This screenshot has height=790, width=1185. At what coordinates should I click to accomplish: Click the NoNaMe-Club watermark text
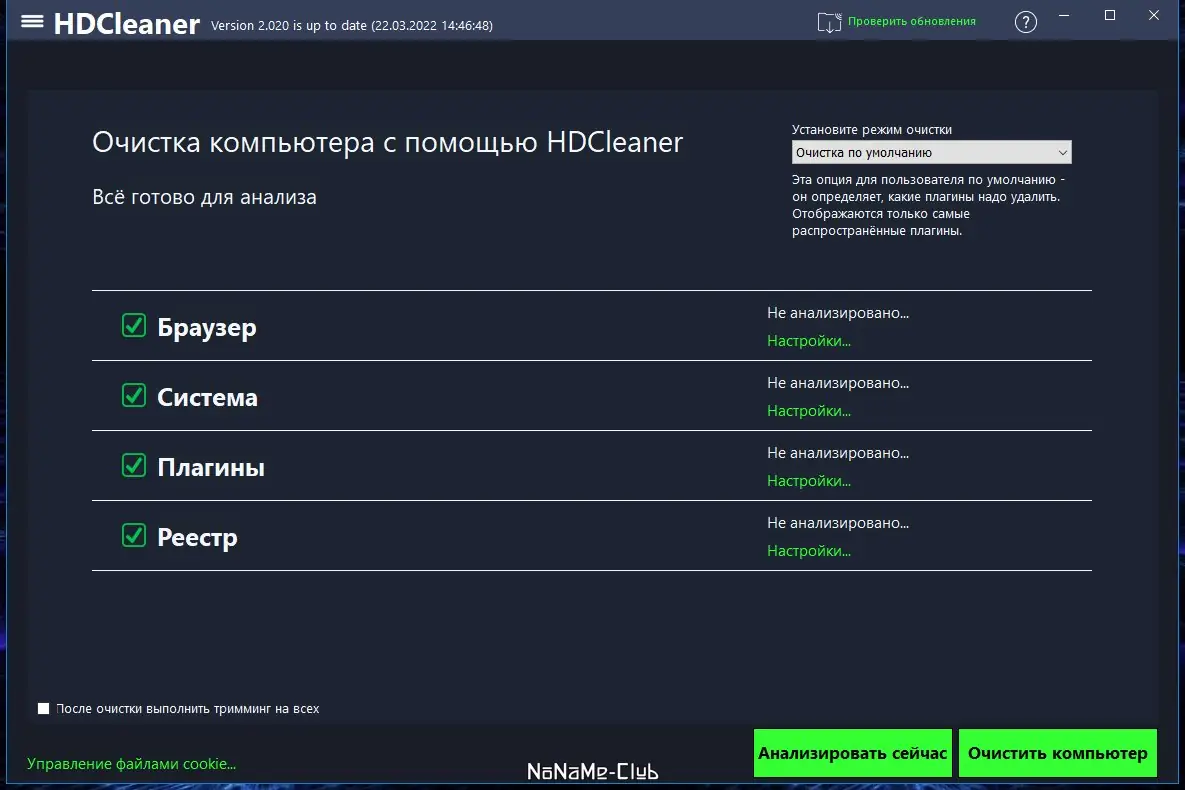[593, 770]
